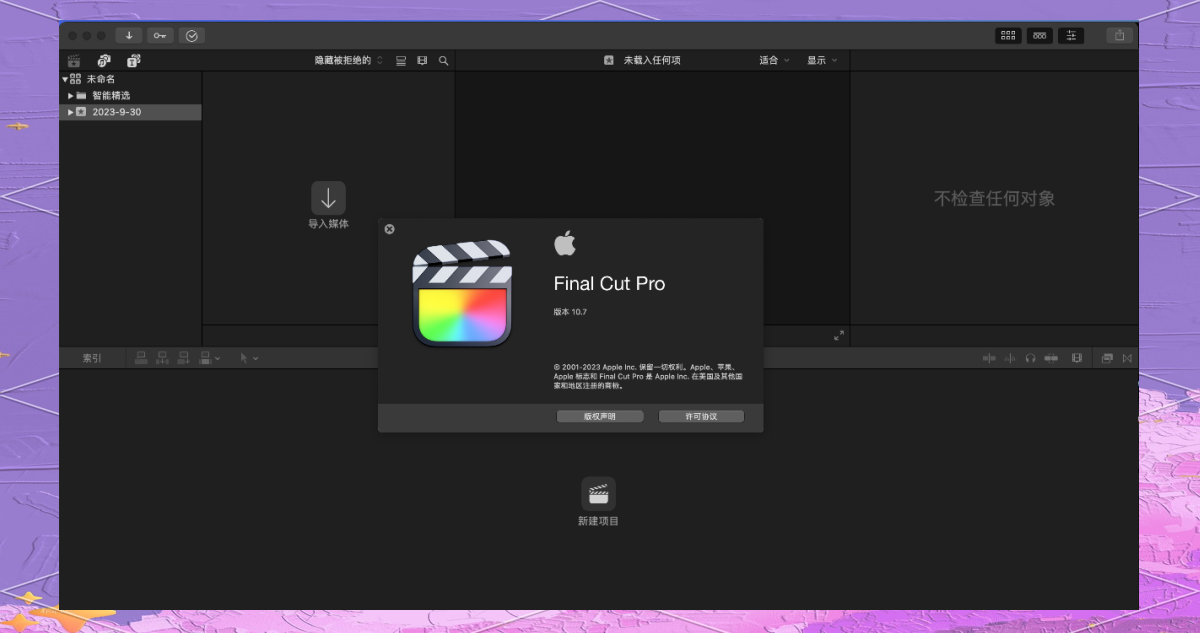Open the edit mode chevron dropdown
This screenshot has width=1200, height=633.
point(218,358)
